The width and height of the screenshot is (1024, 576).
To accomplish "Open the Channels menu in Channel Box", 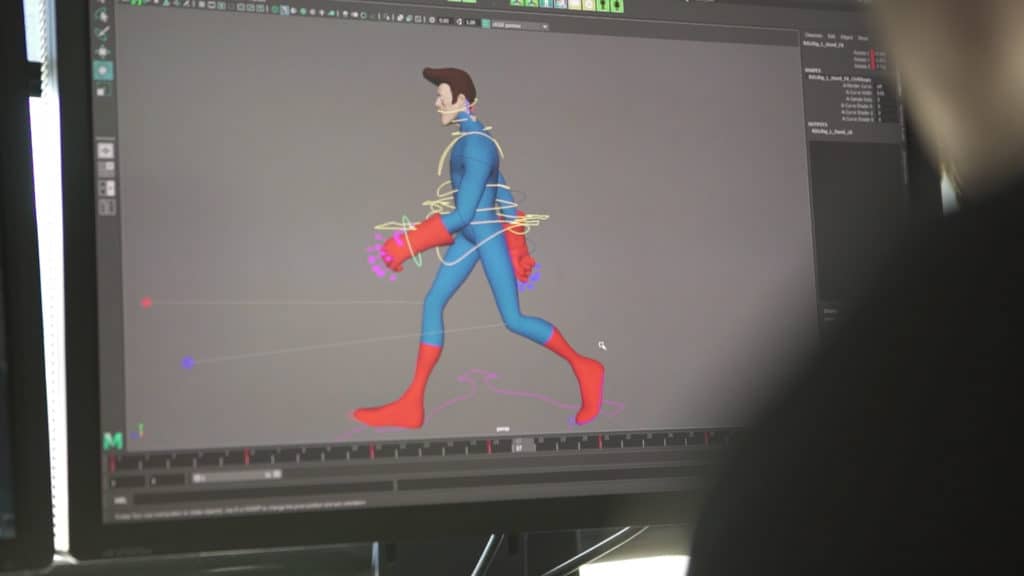I will [813, 35].
